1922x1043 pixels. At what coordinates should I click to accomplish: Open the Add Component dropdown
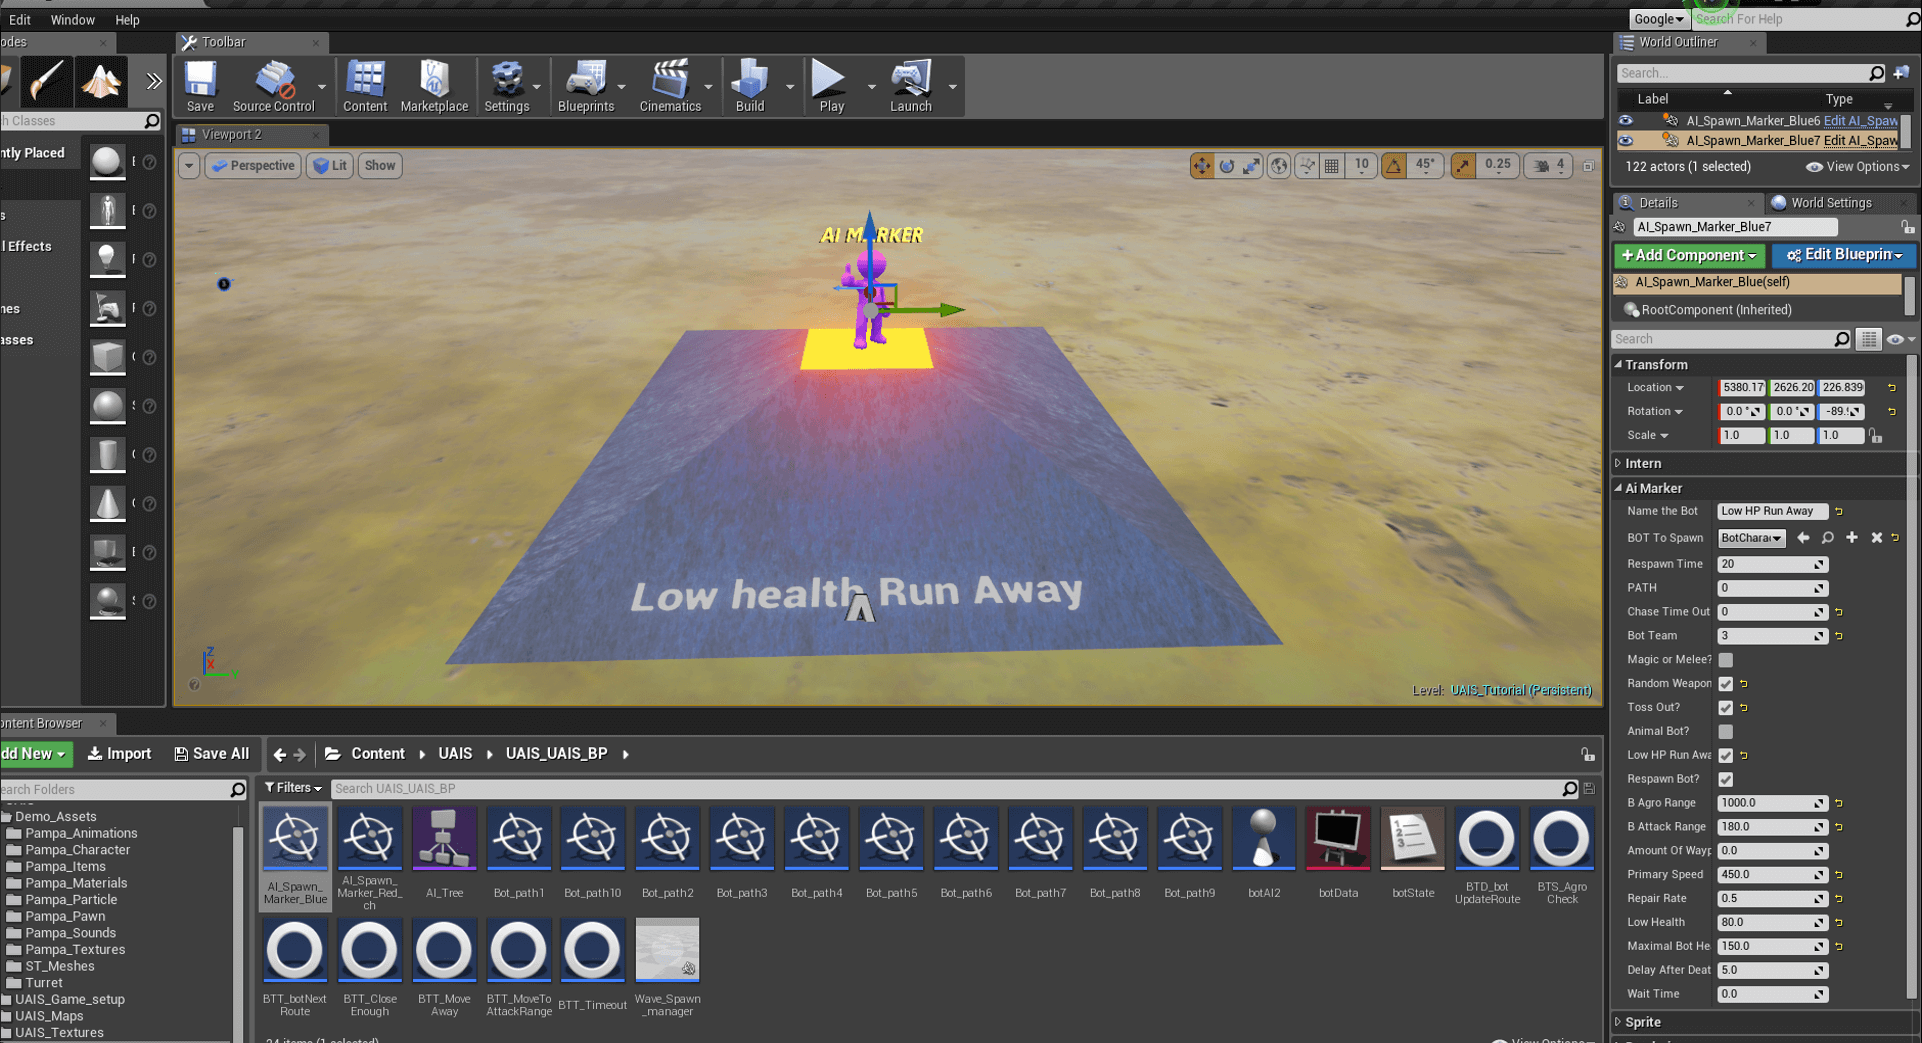pos(1689,256)
